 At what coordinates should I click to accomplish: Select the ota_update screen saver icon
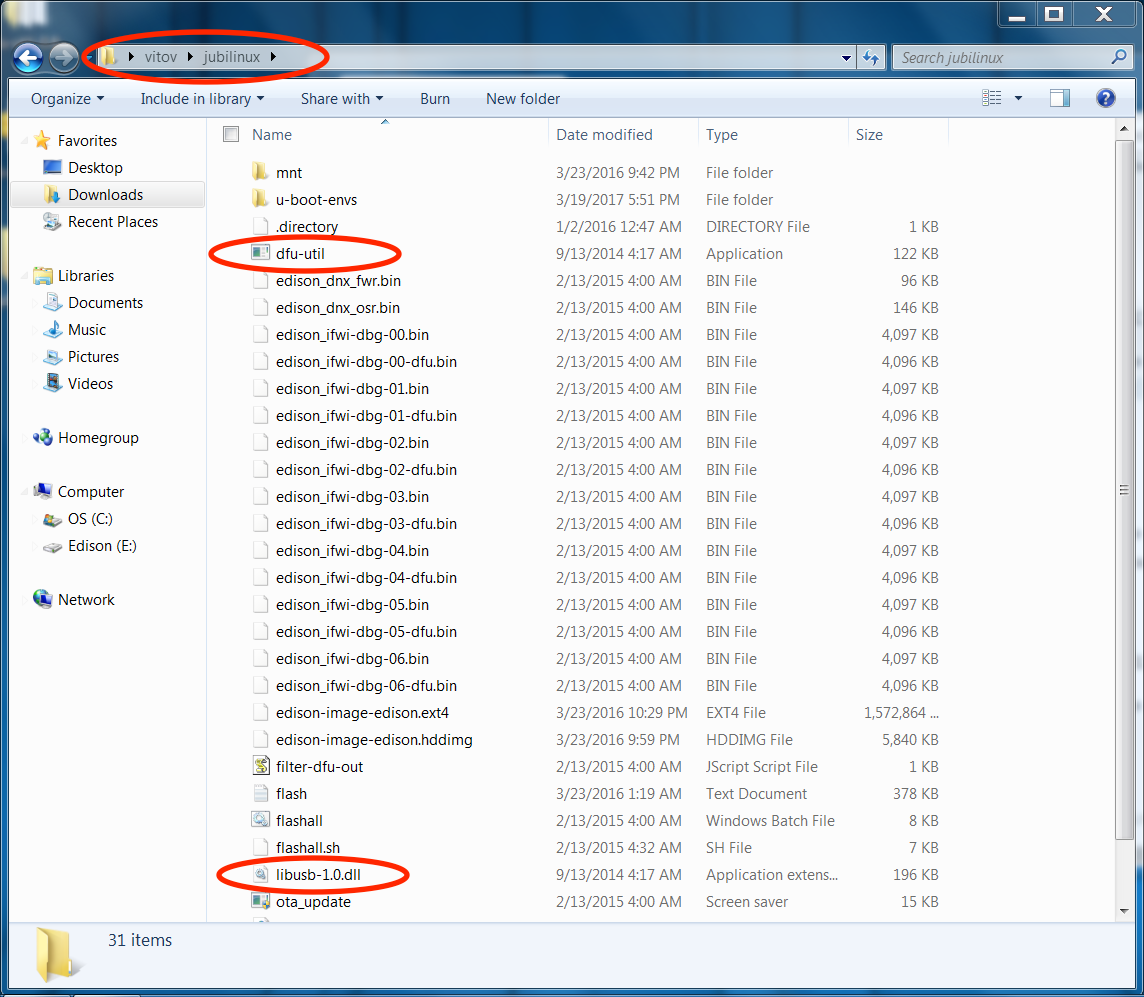(x=260, y=901)
